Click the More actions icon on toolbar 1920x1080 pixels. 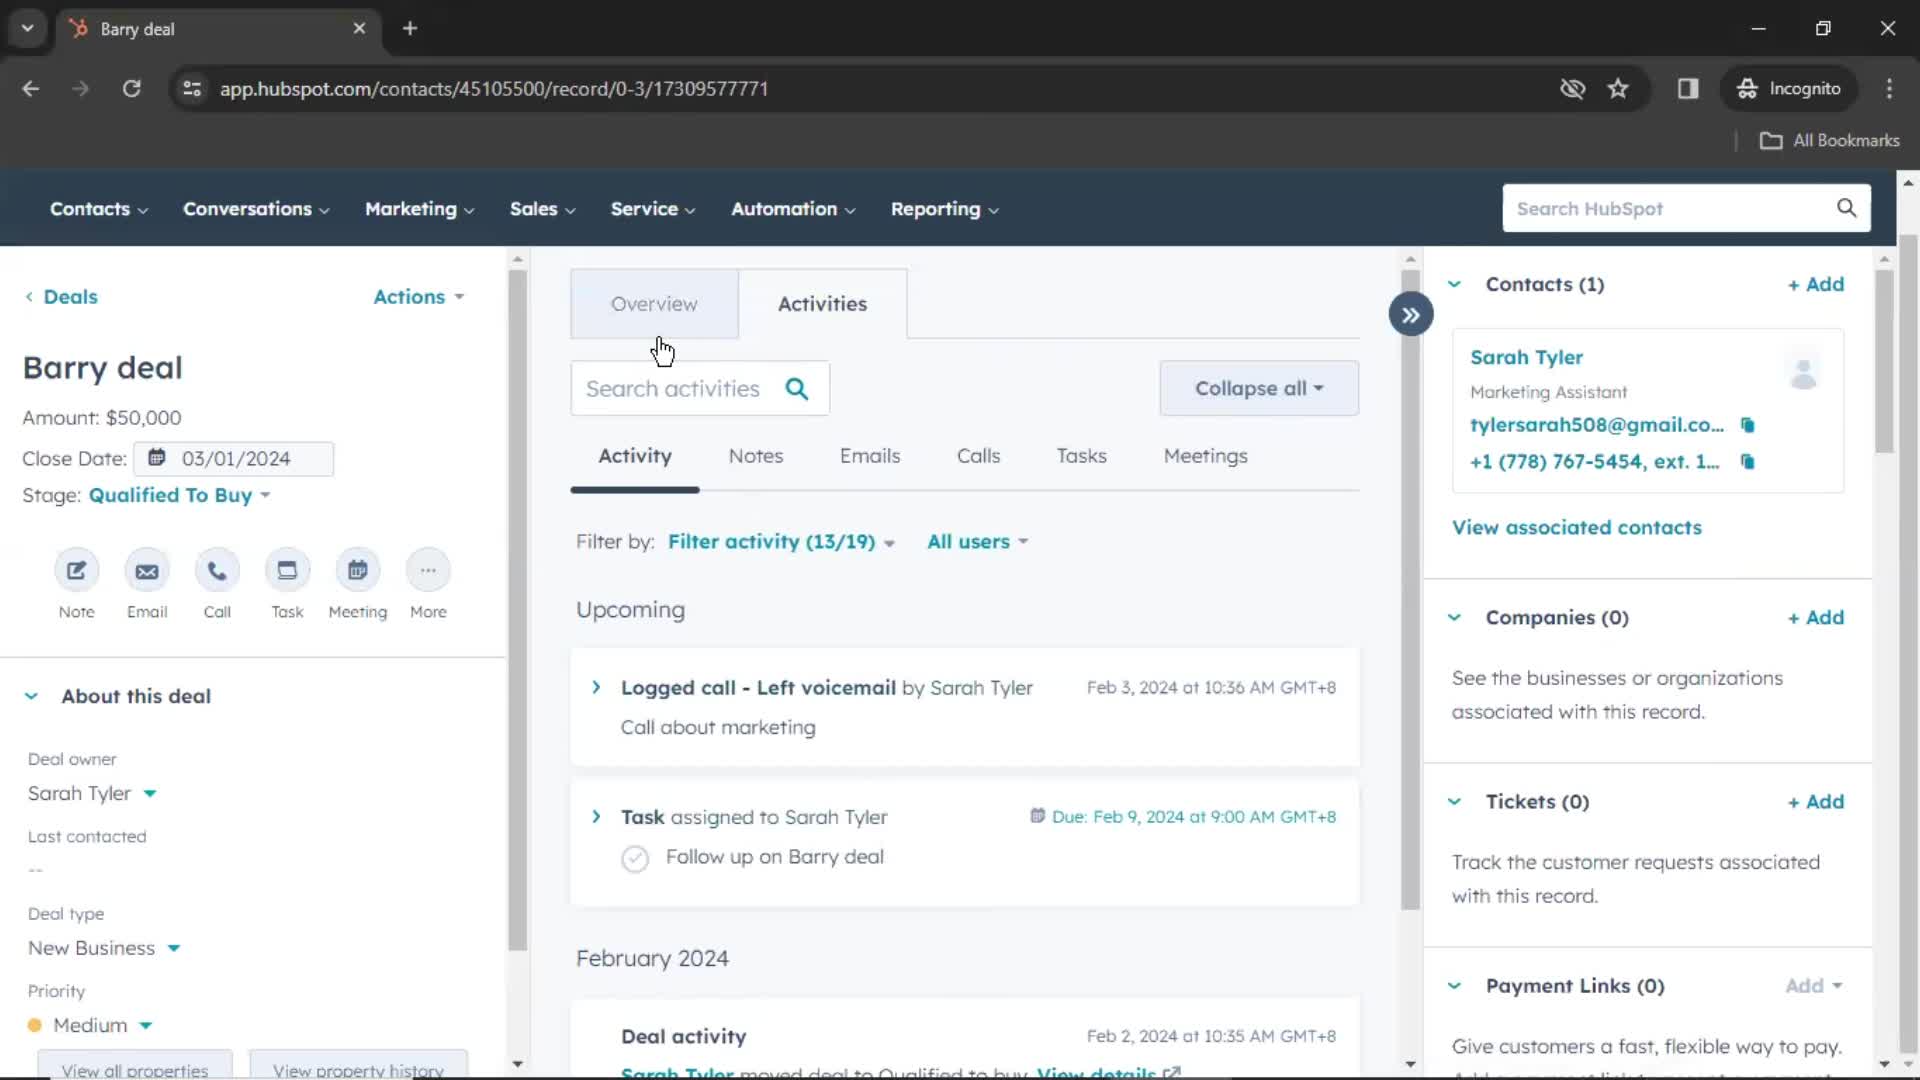pos(429,570)
